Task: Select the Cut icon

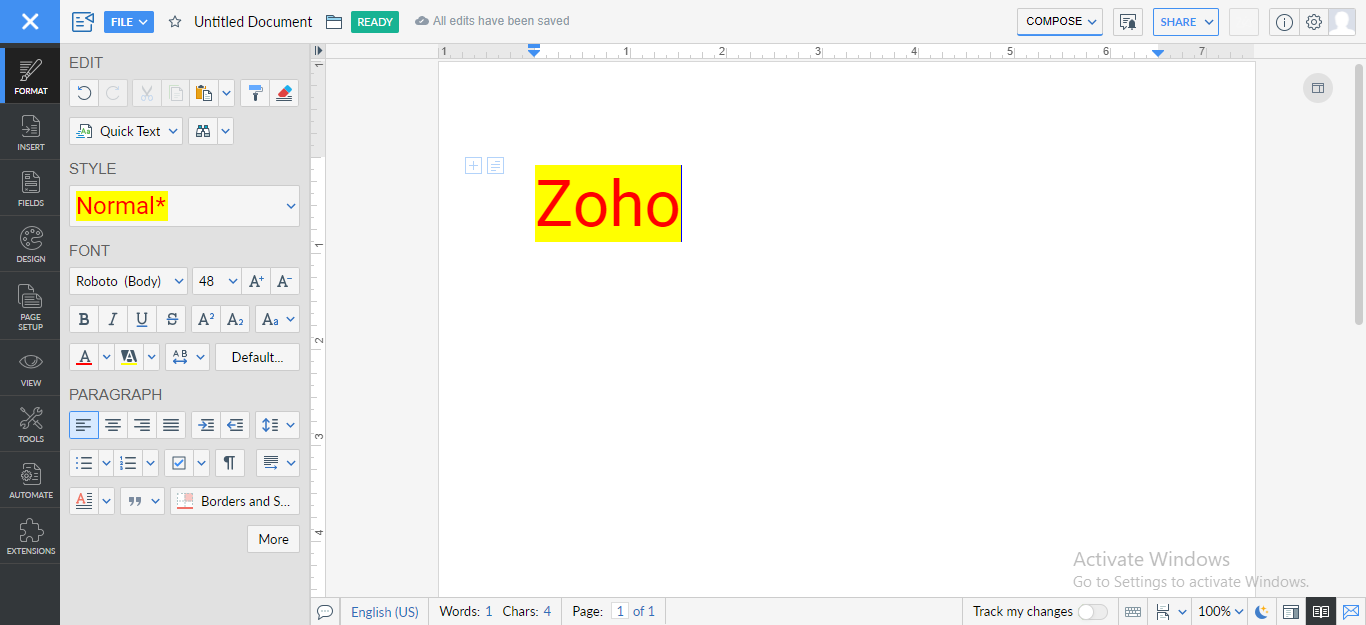Action: pos(145,93)
